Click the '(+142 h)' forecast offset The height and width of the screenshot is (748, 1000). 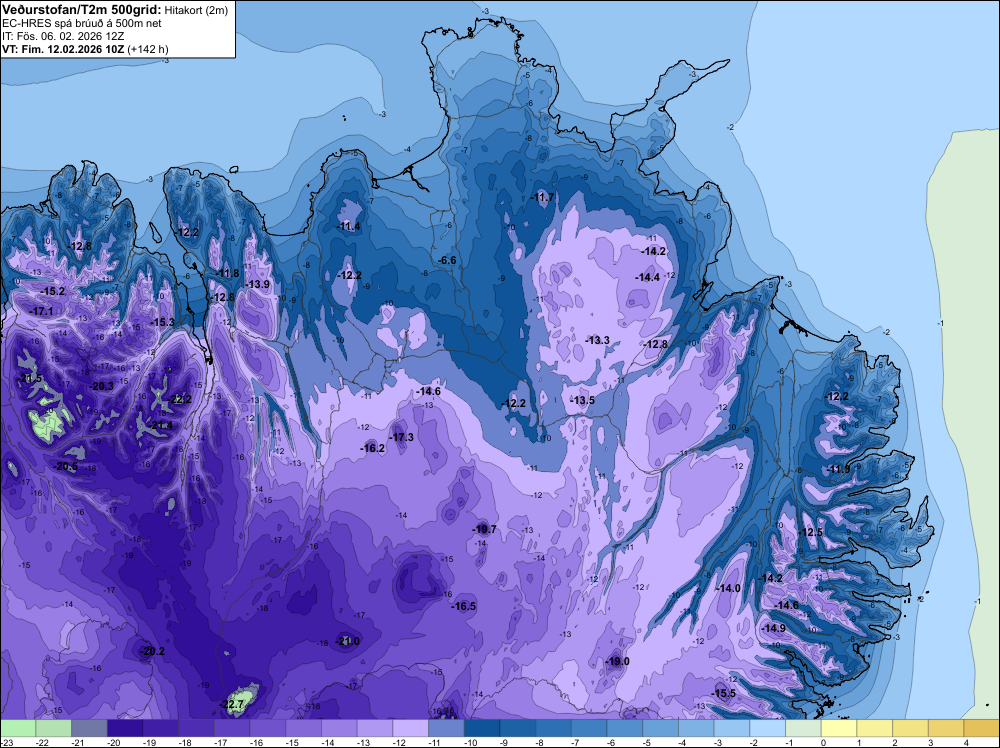(x=148, y=49)
